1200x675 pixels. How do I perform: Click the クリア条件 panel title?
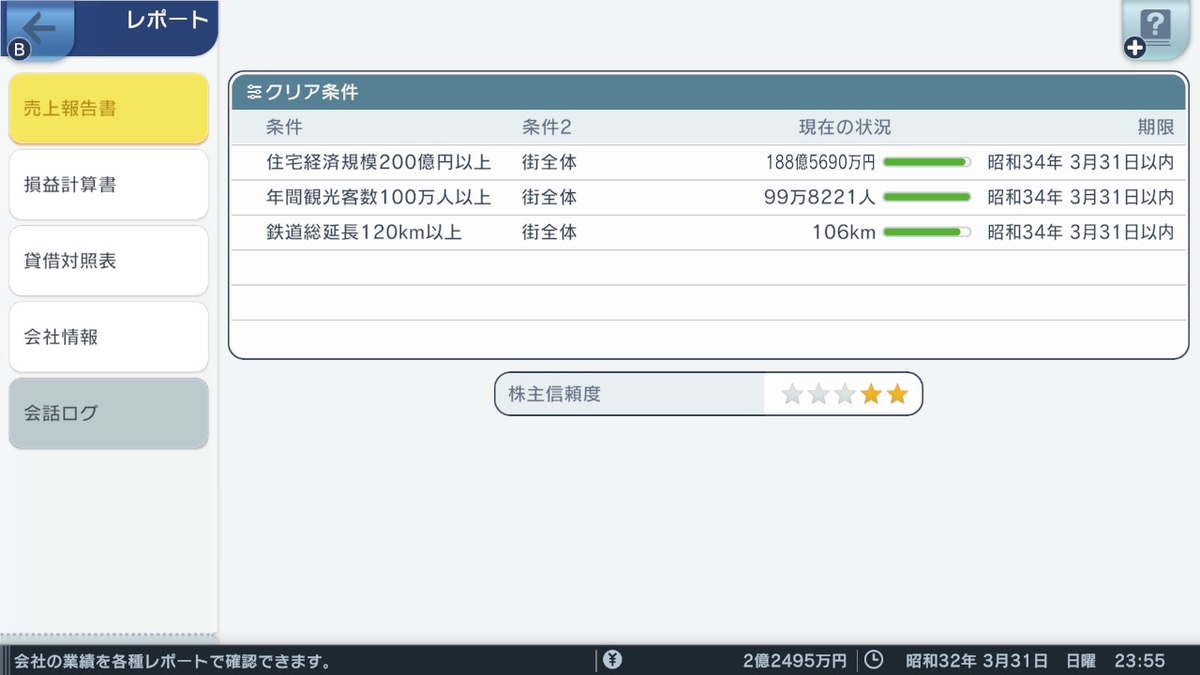pos(312,93)
